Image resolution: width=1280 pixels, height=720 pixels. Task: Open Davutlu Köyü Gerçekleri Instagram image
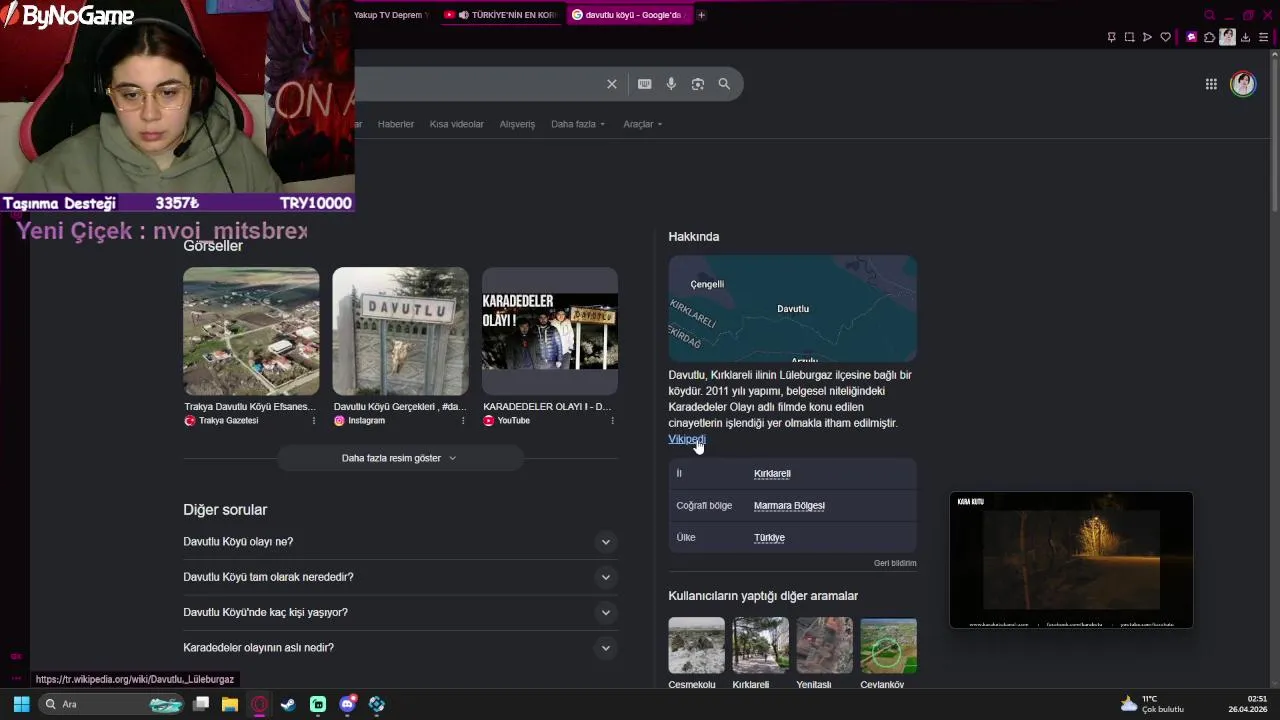400,331
